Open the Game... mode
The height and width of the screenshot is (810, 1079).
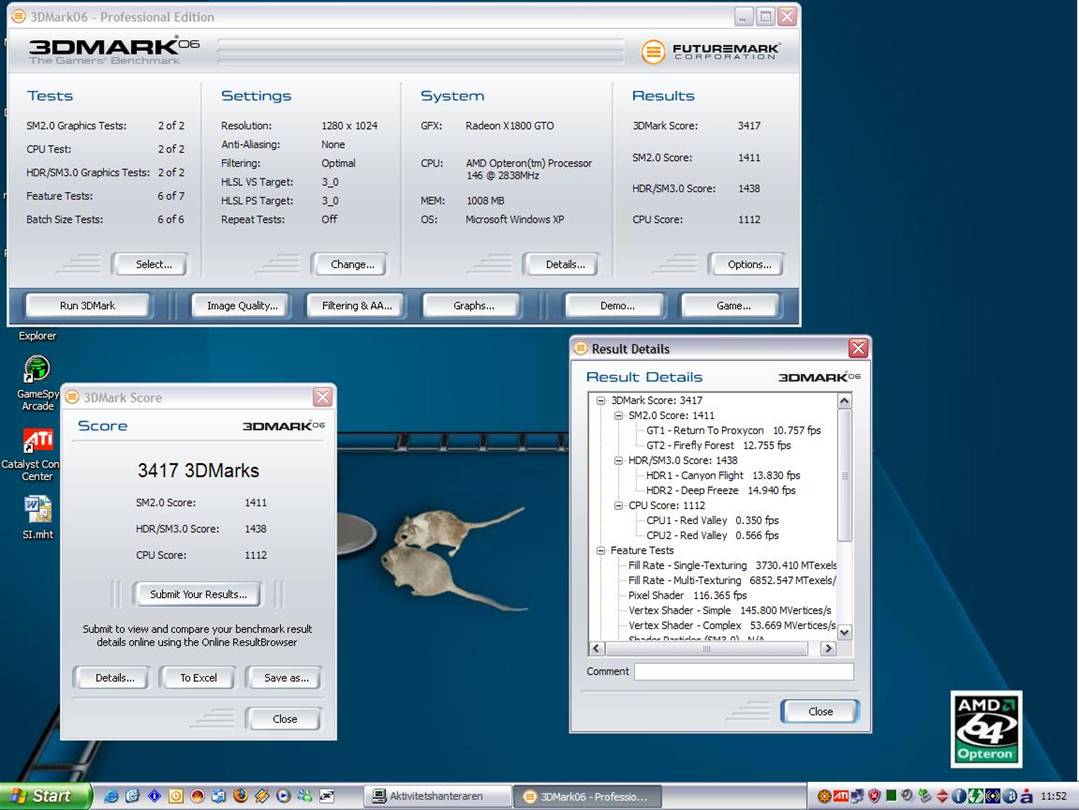733,306
